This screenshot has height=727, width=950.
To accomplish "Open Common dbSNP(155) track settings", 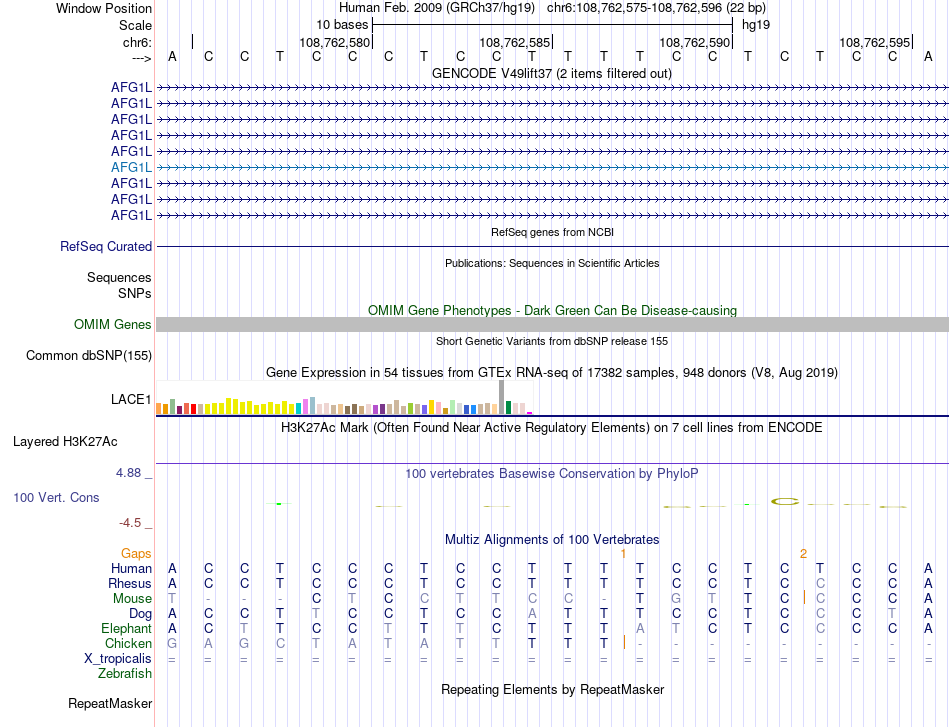I will click(89, 356).
